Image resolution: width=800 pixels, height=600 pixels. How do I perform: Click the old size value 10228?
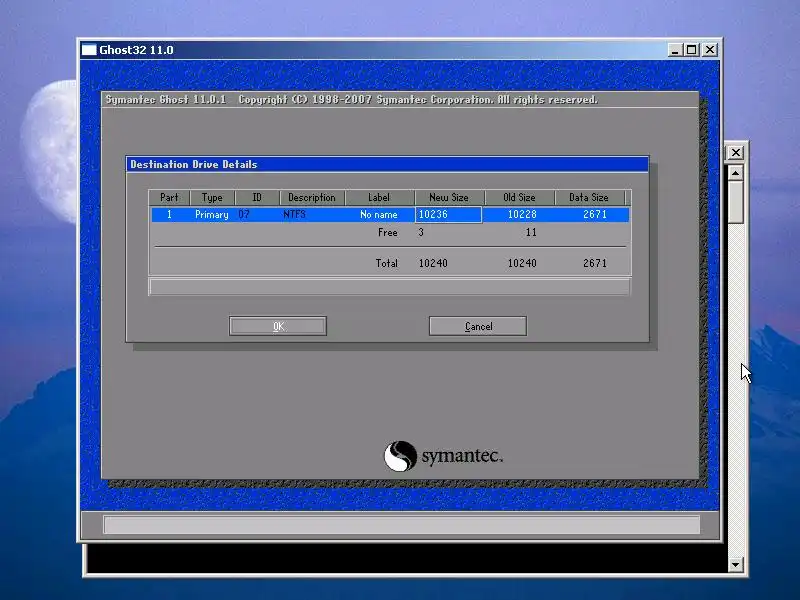click(522, 214)
